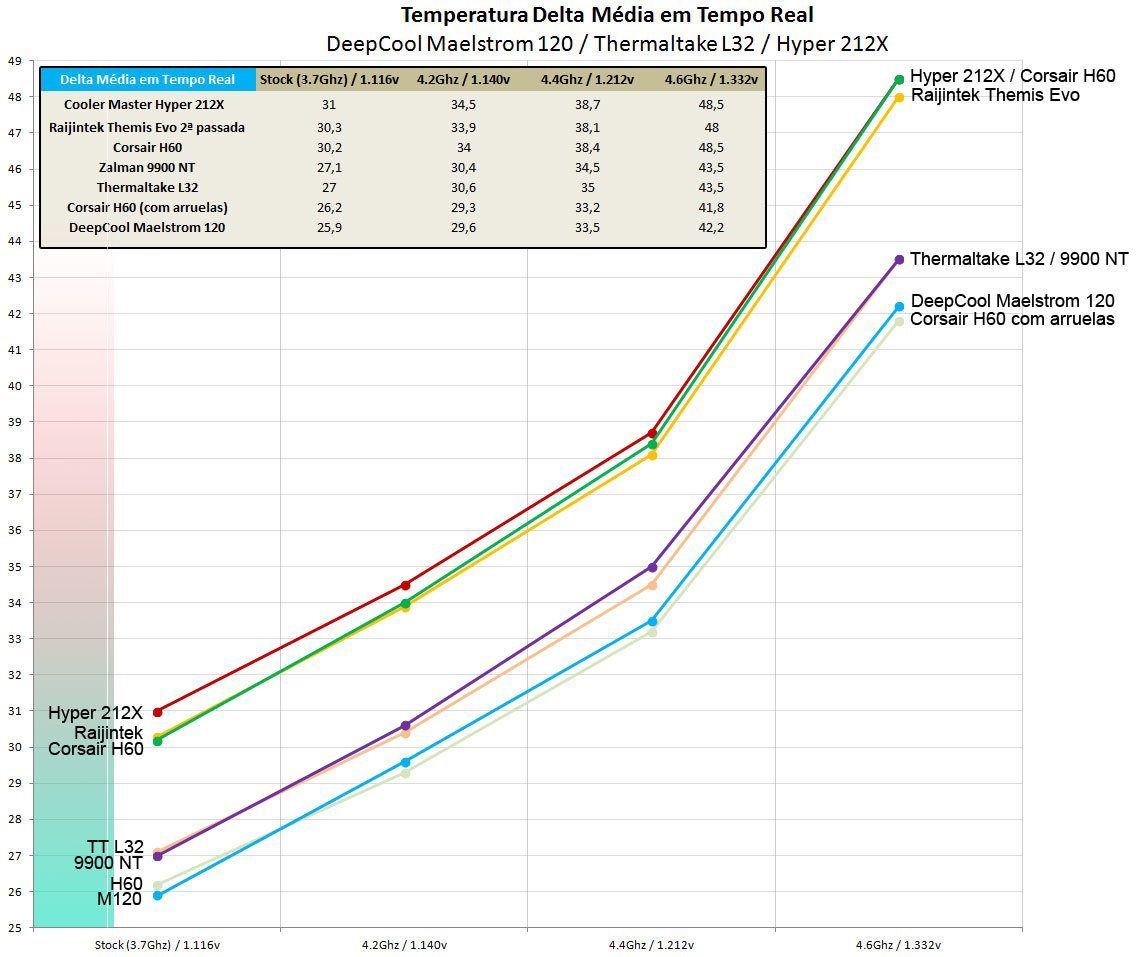Click table row label "Cooler Master Hyper 212X"

pos(144,104)
